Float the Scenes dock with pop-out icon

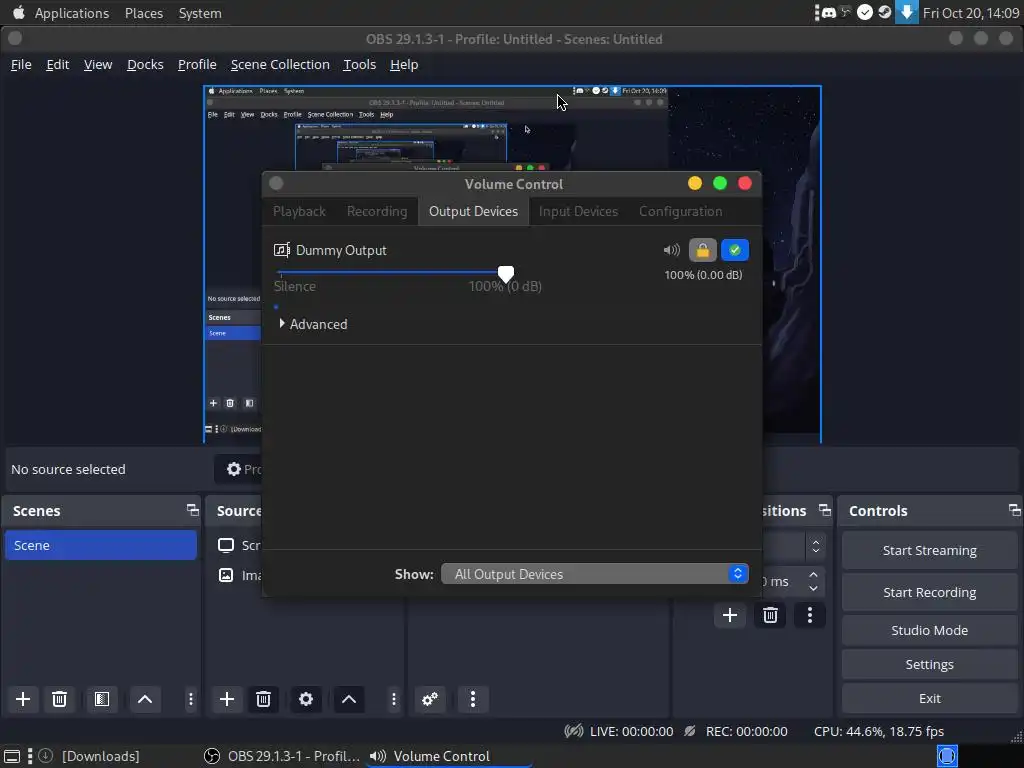coord(192,510)
